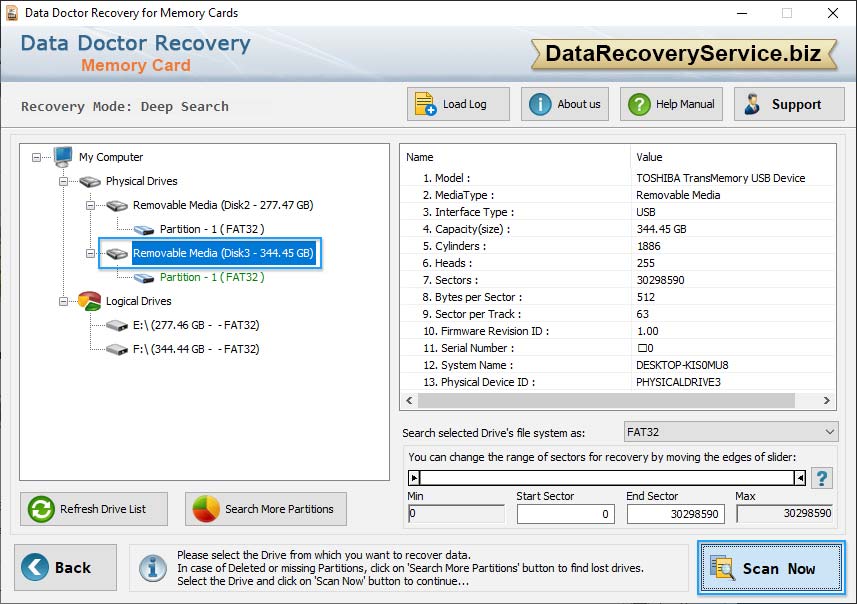
Task: Click the Capacity(size) row value 344.45 GB
Action: [661, 229]
